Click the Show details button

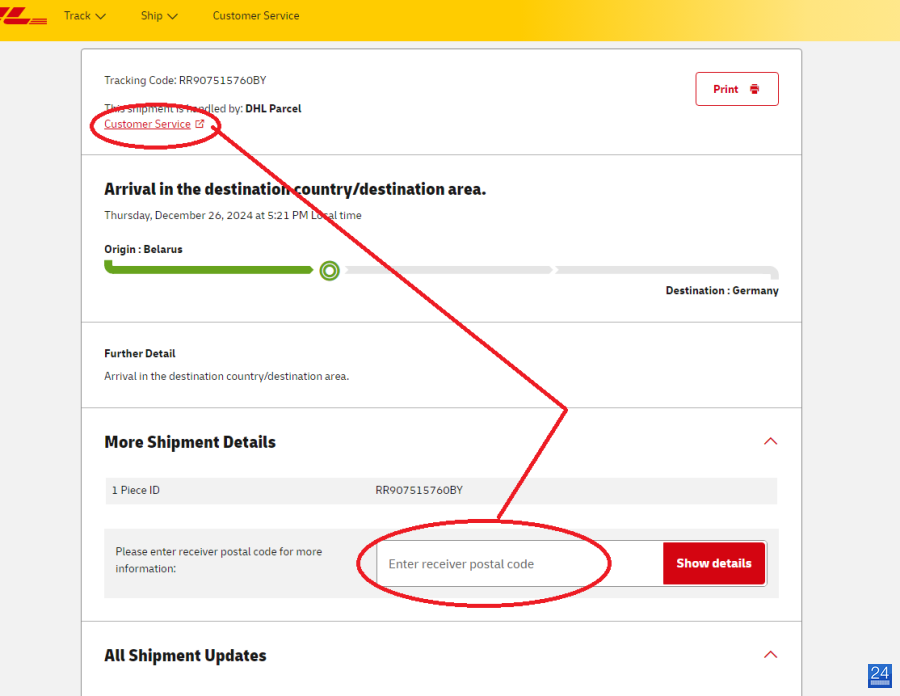[714, 563]
